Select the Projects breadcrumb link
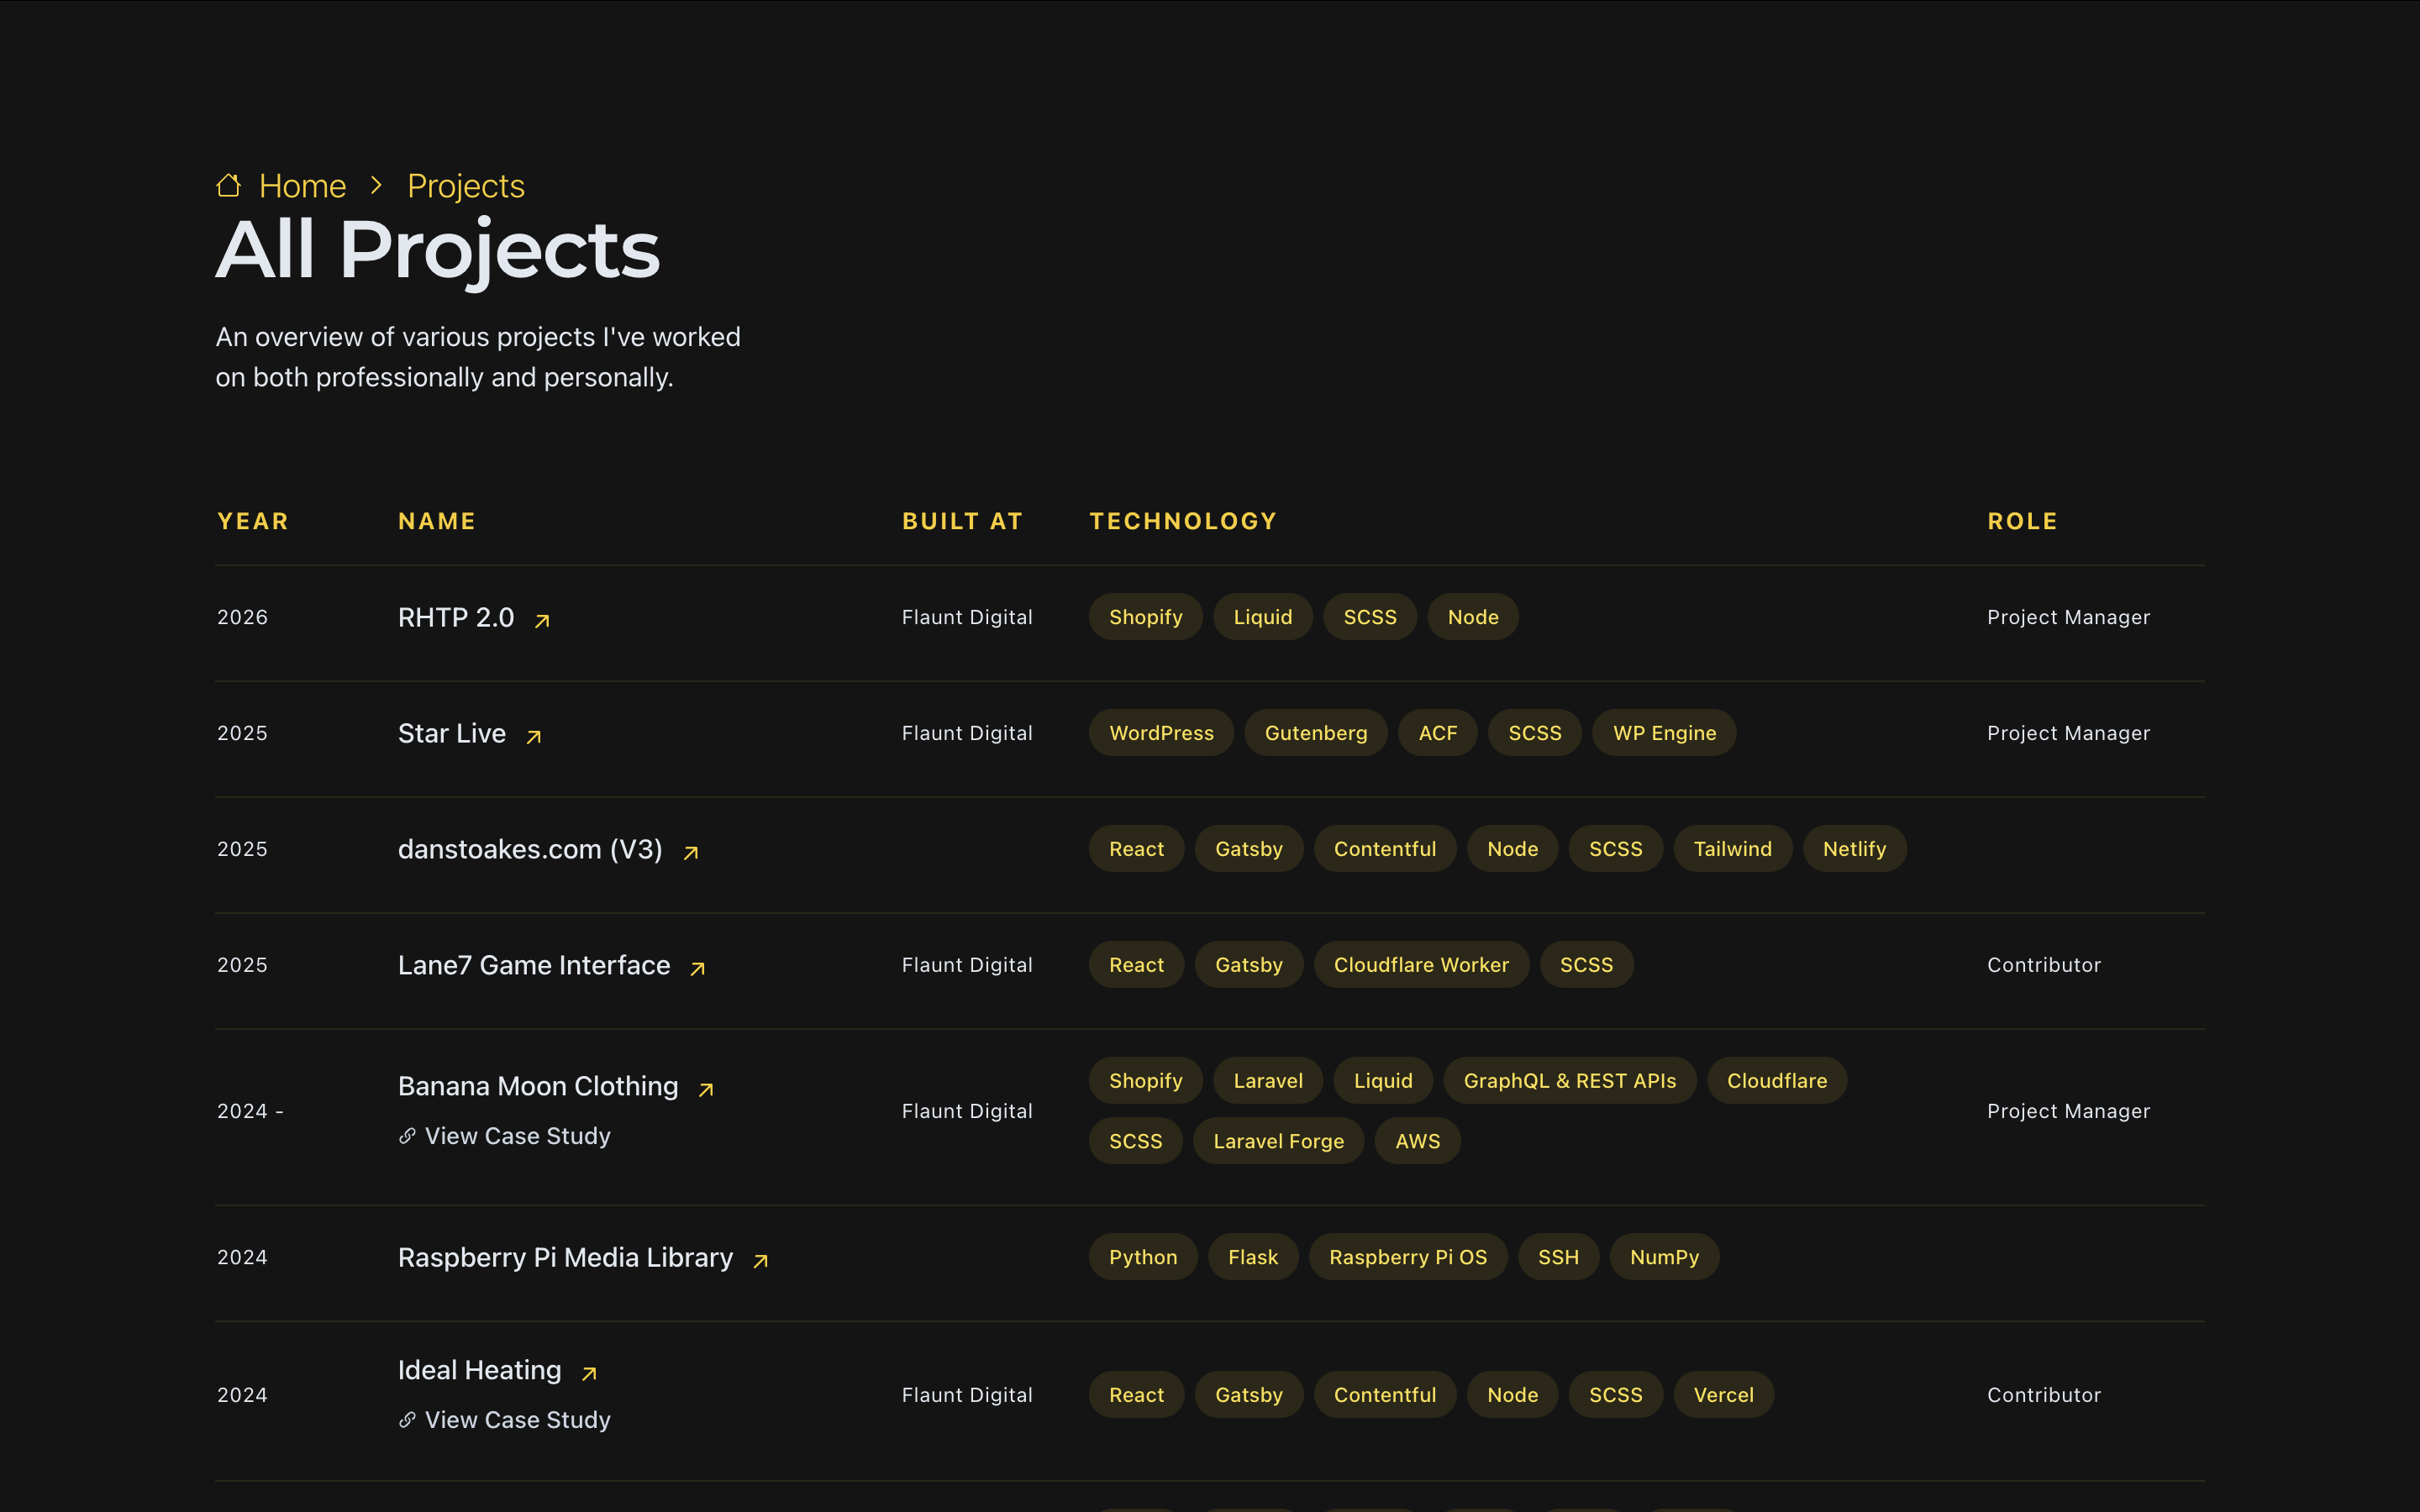 click(x=466, y=186)
